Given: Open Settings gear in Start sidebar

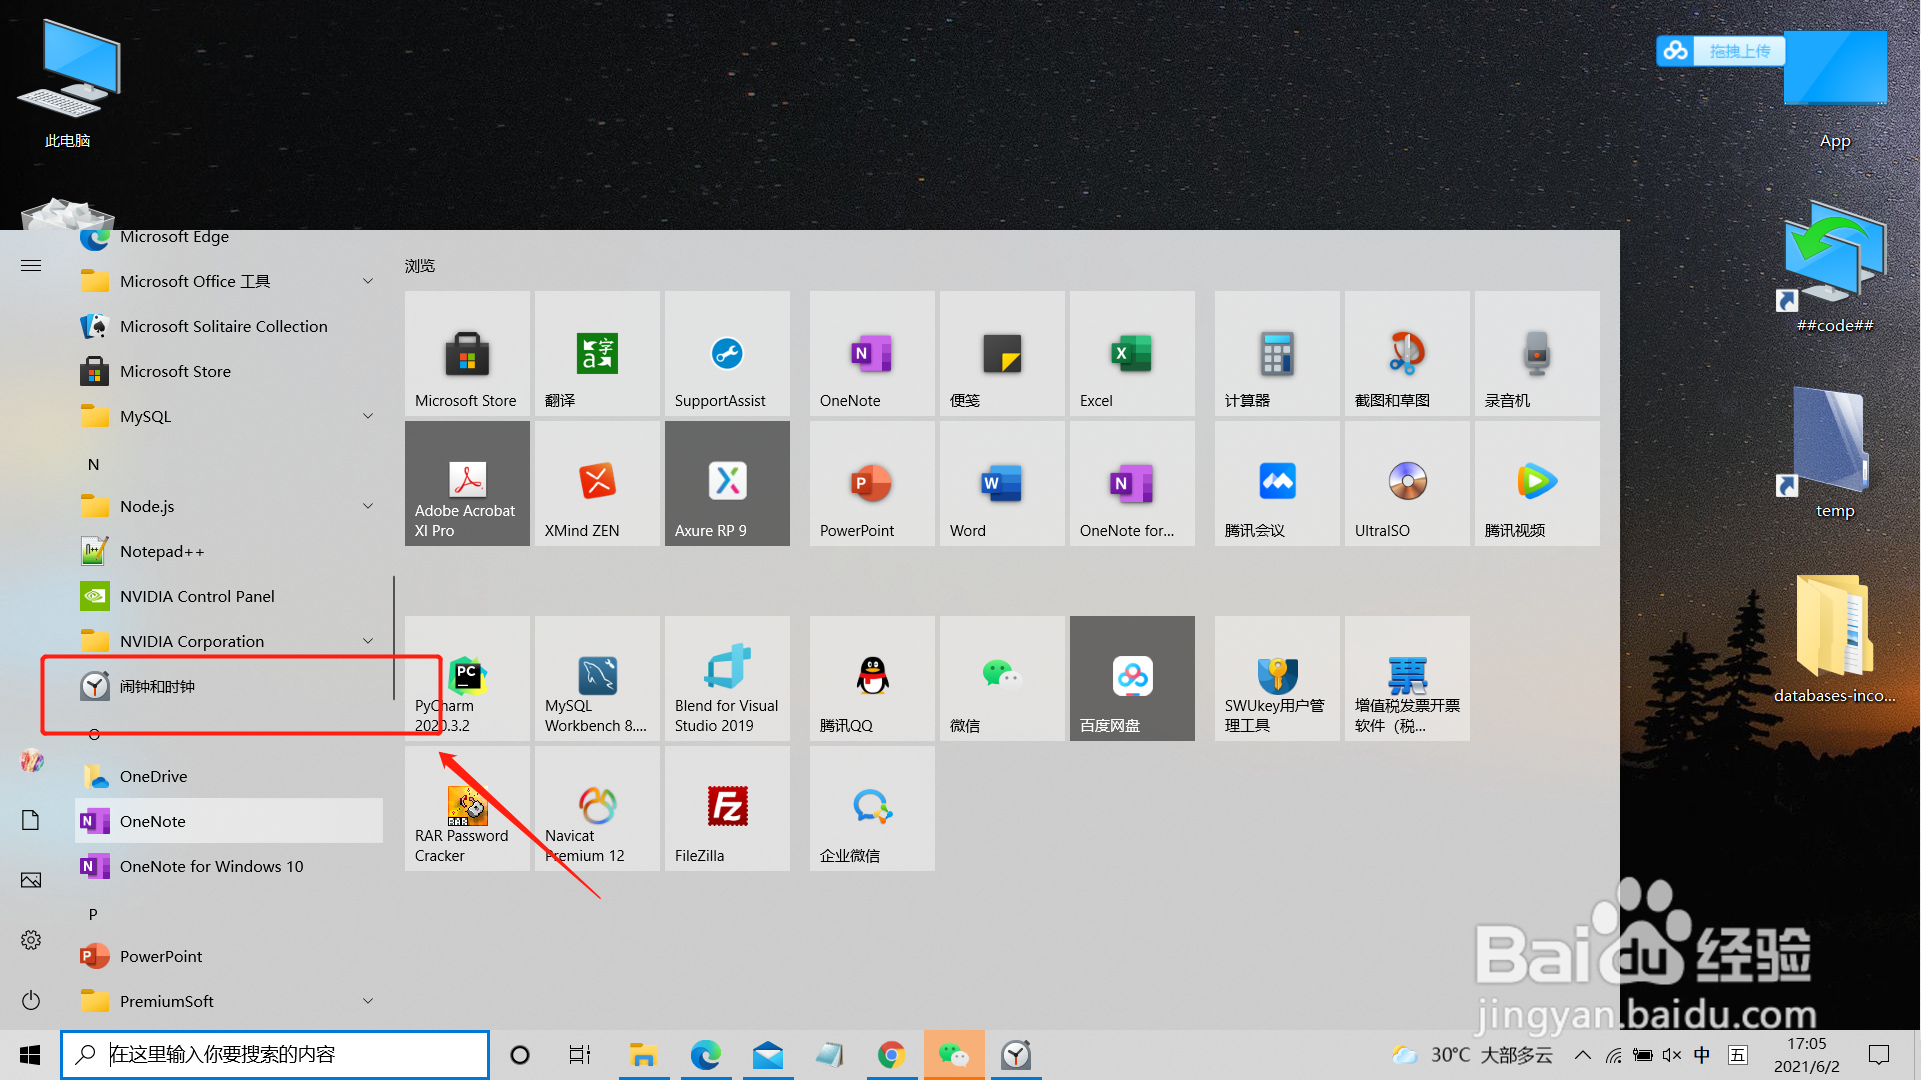Looking at the screenshot, I should [31, 940].
